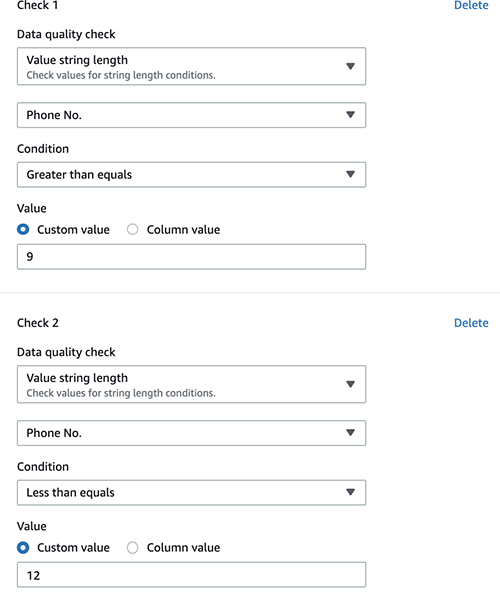Open Check 2 'Value string length' dropdown

191,384
